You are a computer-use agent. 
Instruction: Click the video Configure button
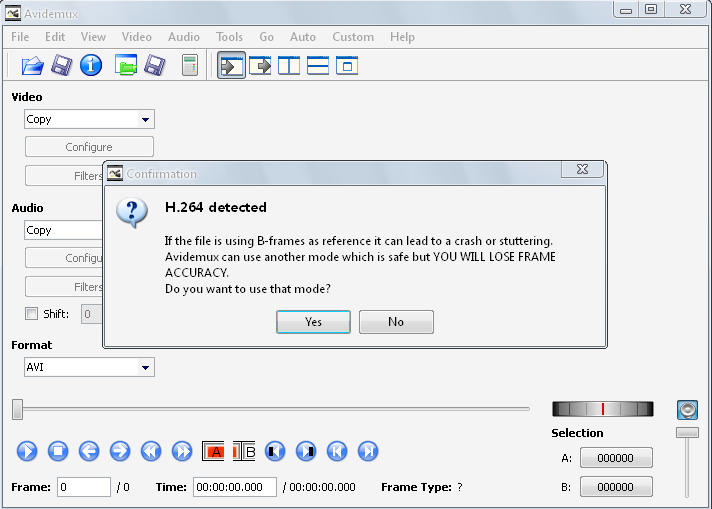(89, 147)
